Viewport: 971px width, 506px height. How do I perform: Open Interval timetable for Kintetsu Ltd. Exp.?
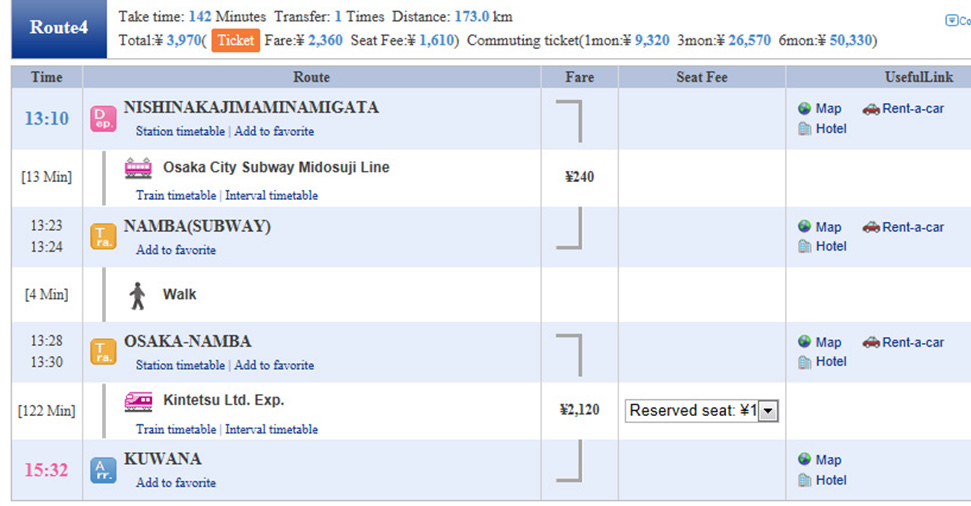point(271,430)
